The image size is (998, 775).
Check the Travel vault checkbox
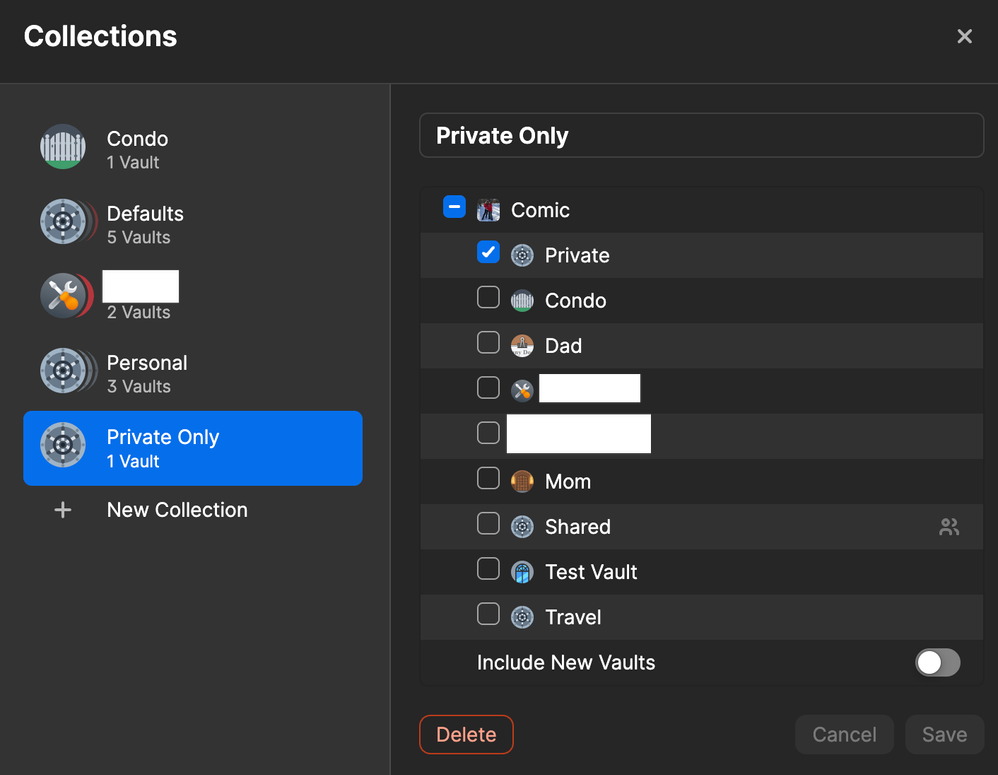click(x=488, y=615)
